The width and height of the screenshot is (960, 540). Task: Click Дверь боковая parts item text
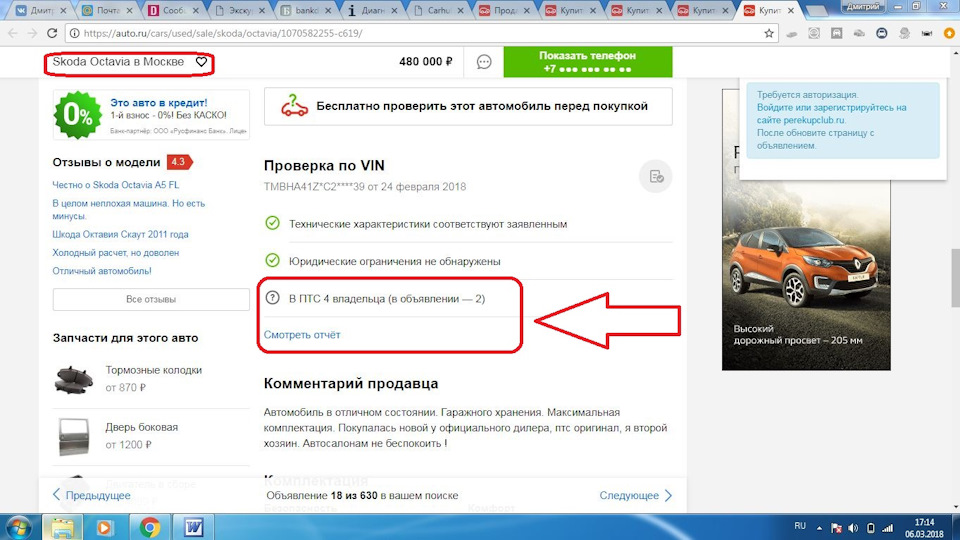pos(141,427)
